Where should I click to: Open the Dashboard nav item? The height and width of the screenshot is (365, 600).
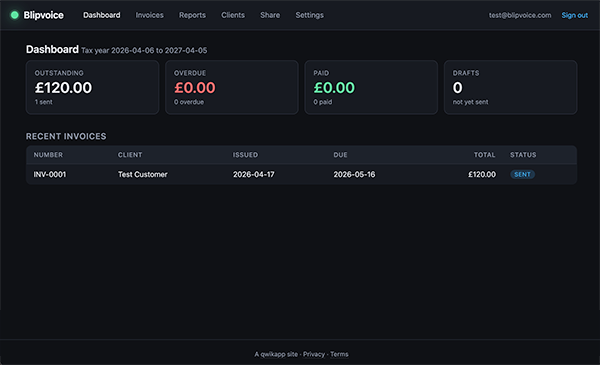click(102, 15)
